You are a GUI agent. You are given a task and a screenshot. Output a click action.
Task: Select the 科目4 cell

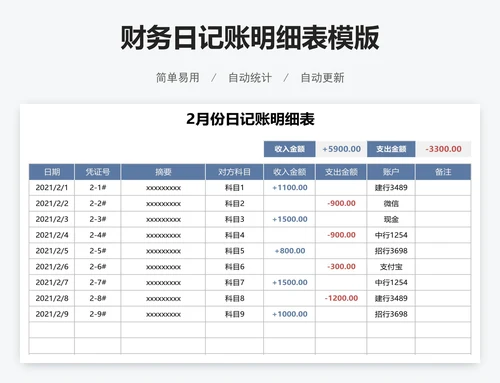(234, 235)
